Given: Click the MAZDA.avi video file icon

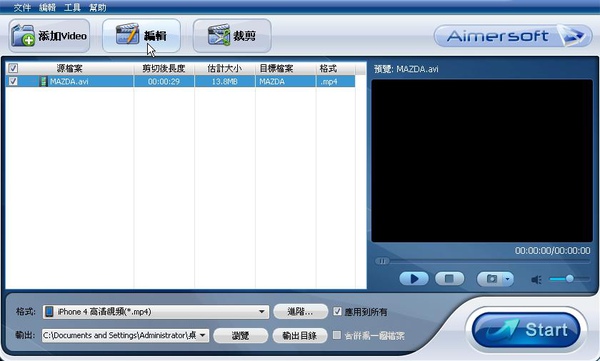Looking at the screenshot, I should click(43, 81).
